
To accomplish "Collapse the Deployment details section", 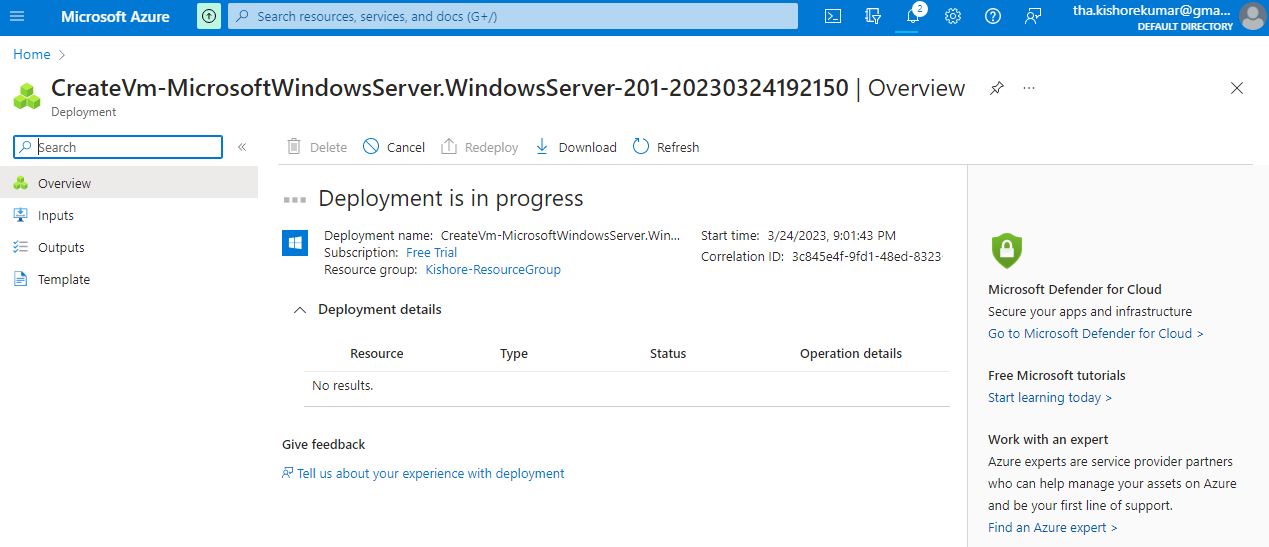I will (299, 310).
